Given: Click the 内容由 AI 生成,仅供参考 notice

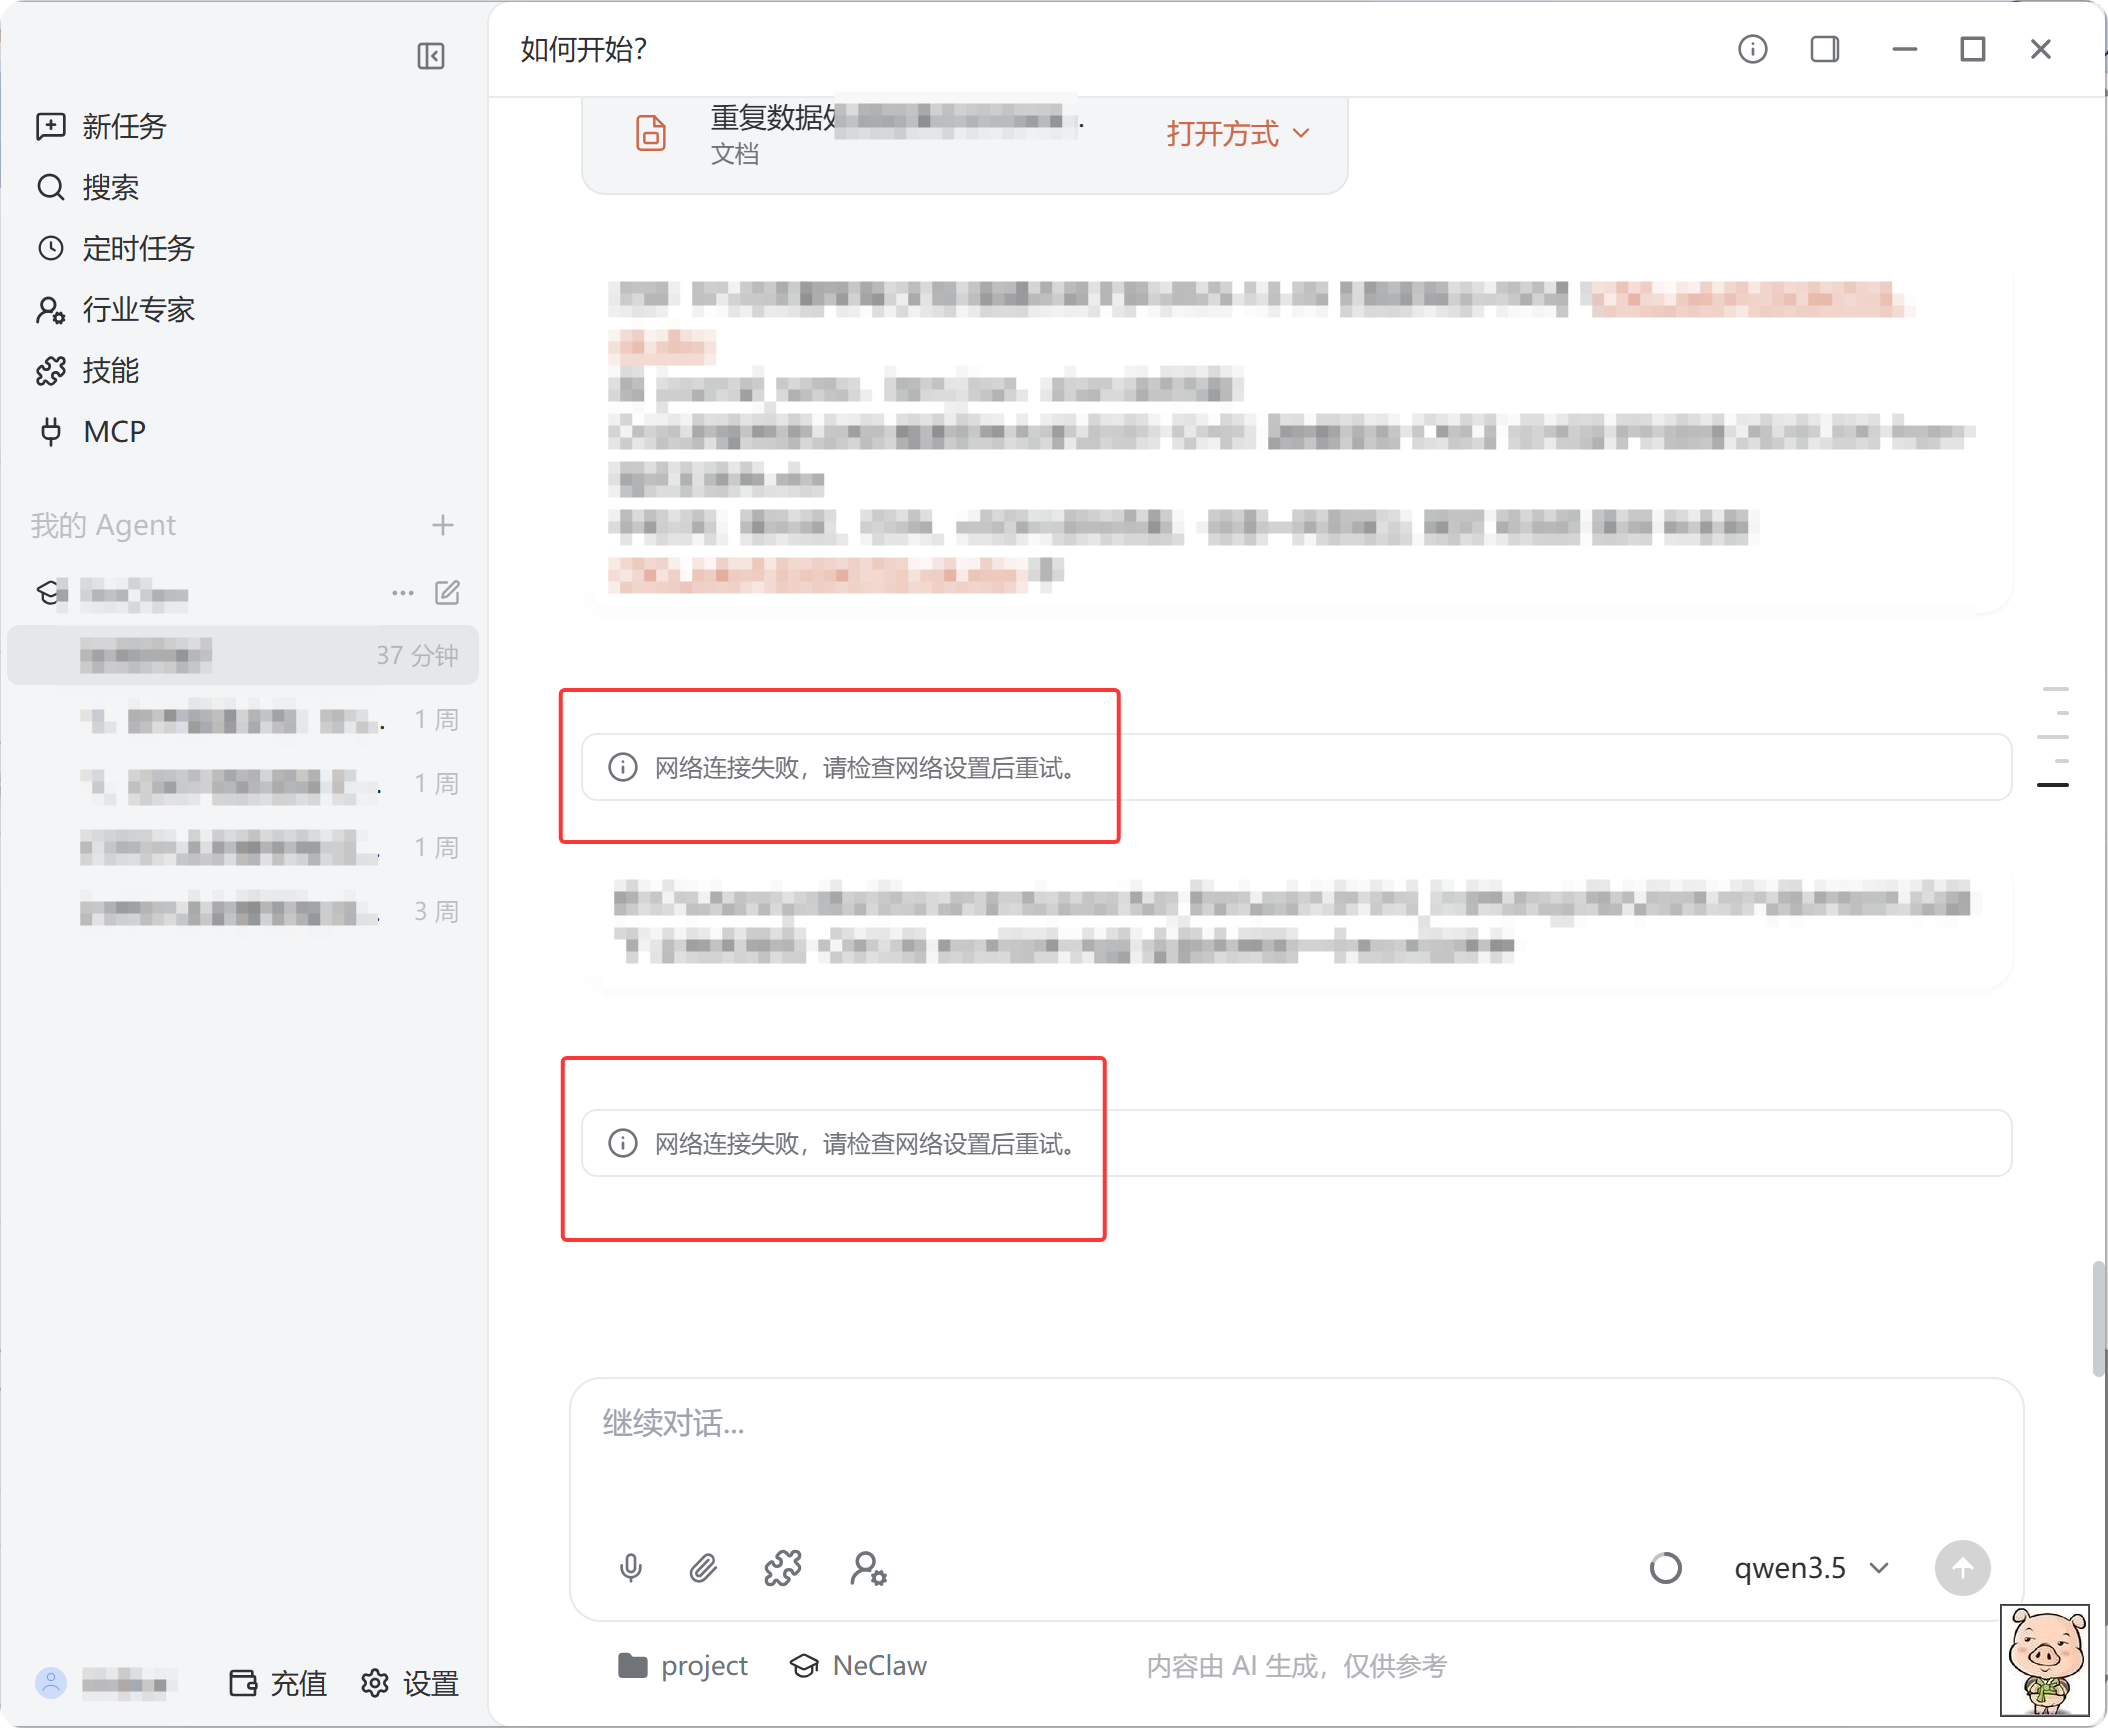Looking at the screenshot, I should pos(1297,1666).
